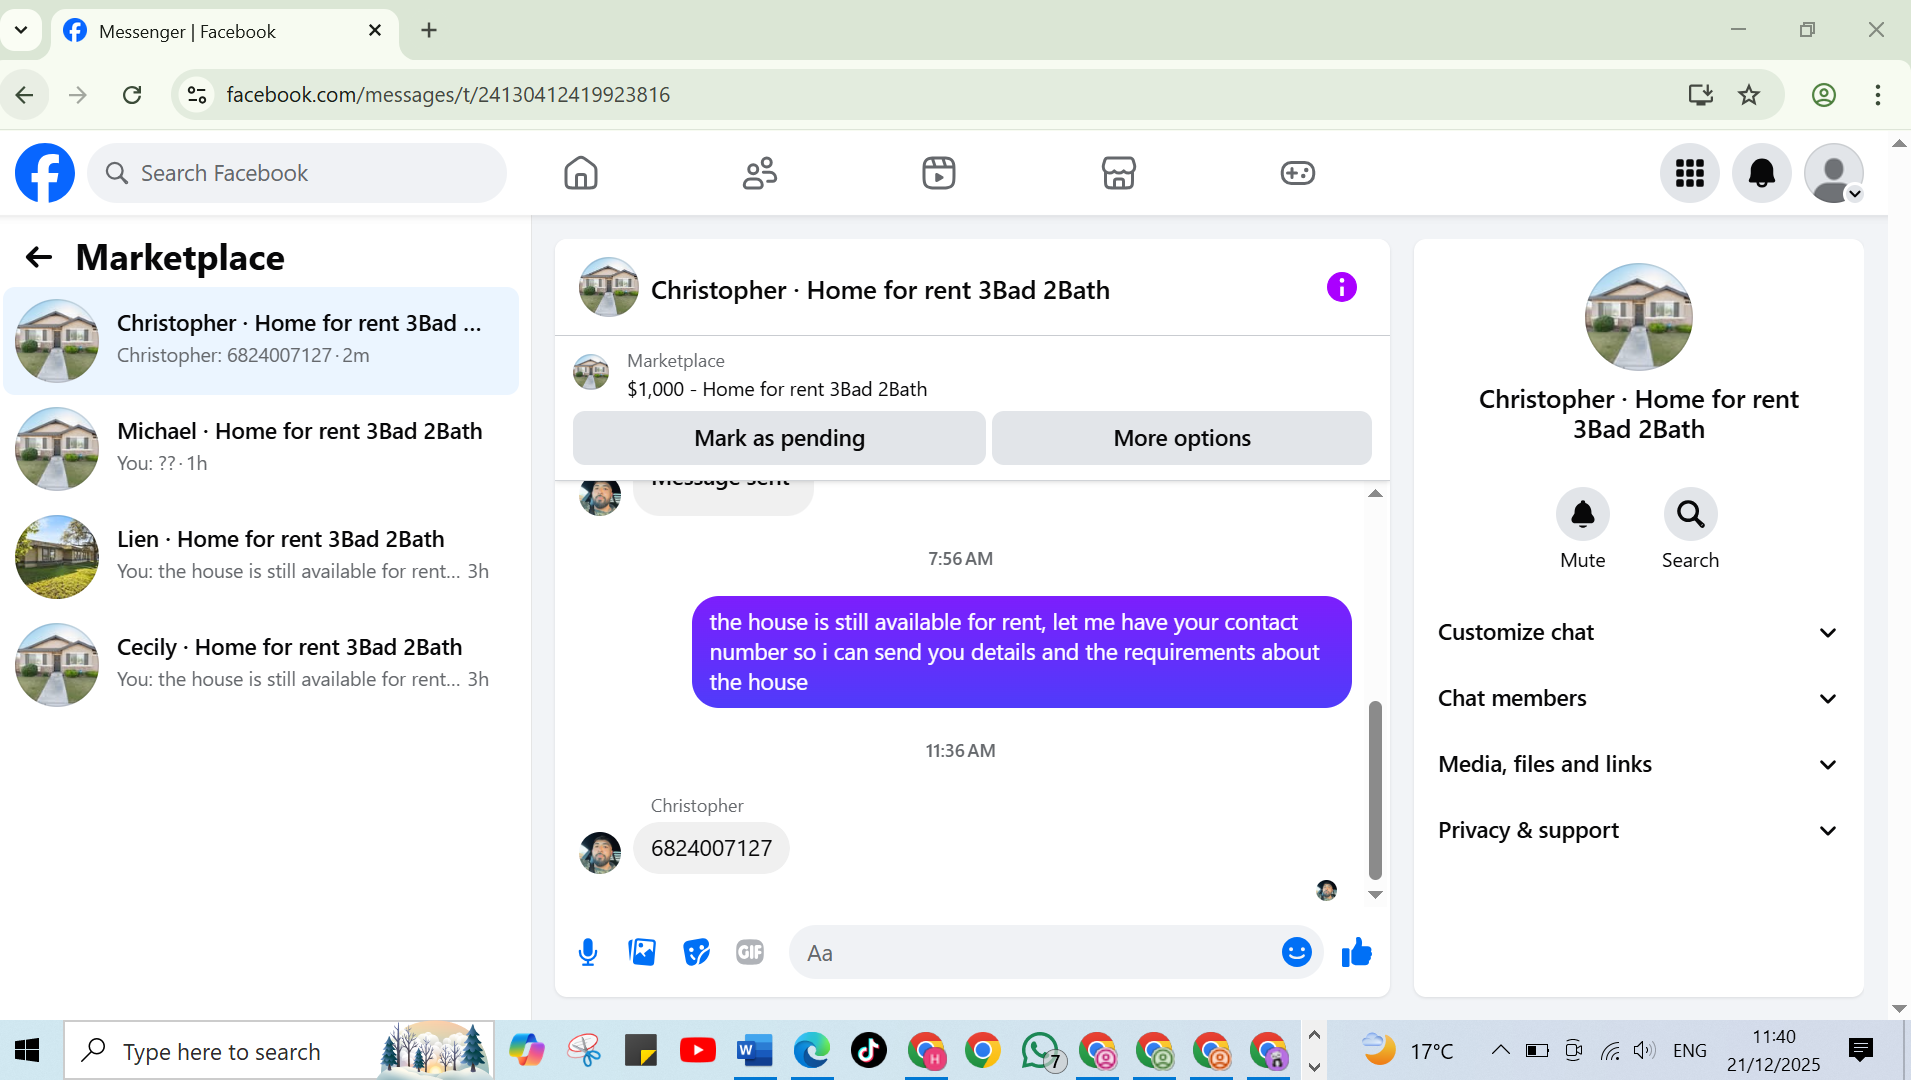The width and height of the screenshot is (1911, 1080).
Task: Click the Windows taskbar search box
Action: click(x=279, y=1050)
